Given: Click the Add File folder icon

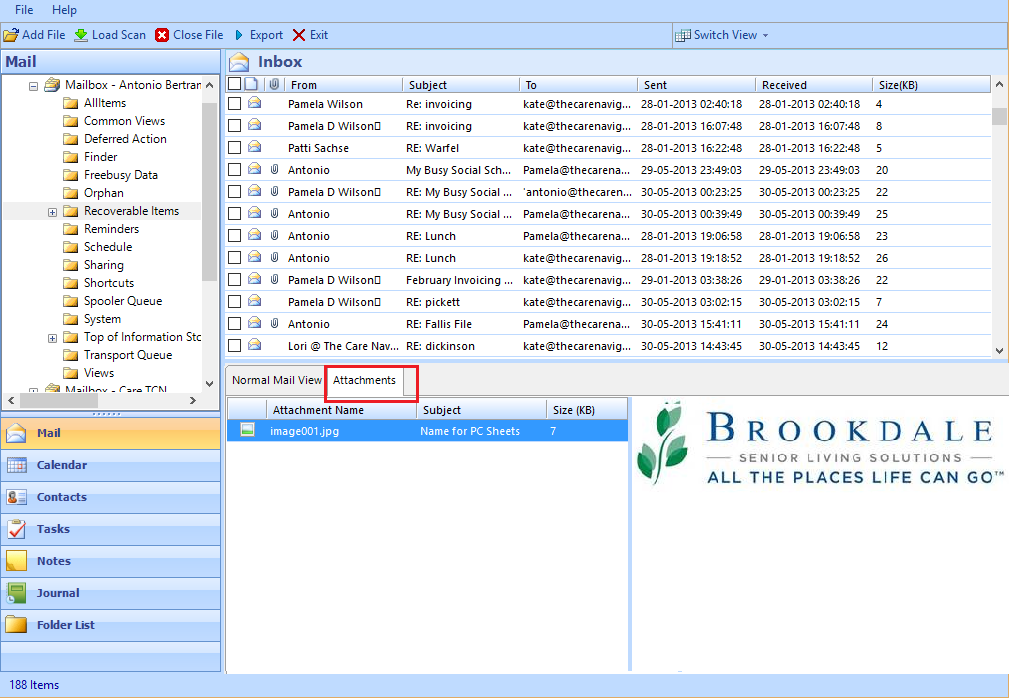Looking at the screenshot, I should [11, 35].
